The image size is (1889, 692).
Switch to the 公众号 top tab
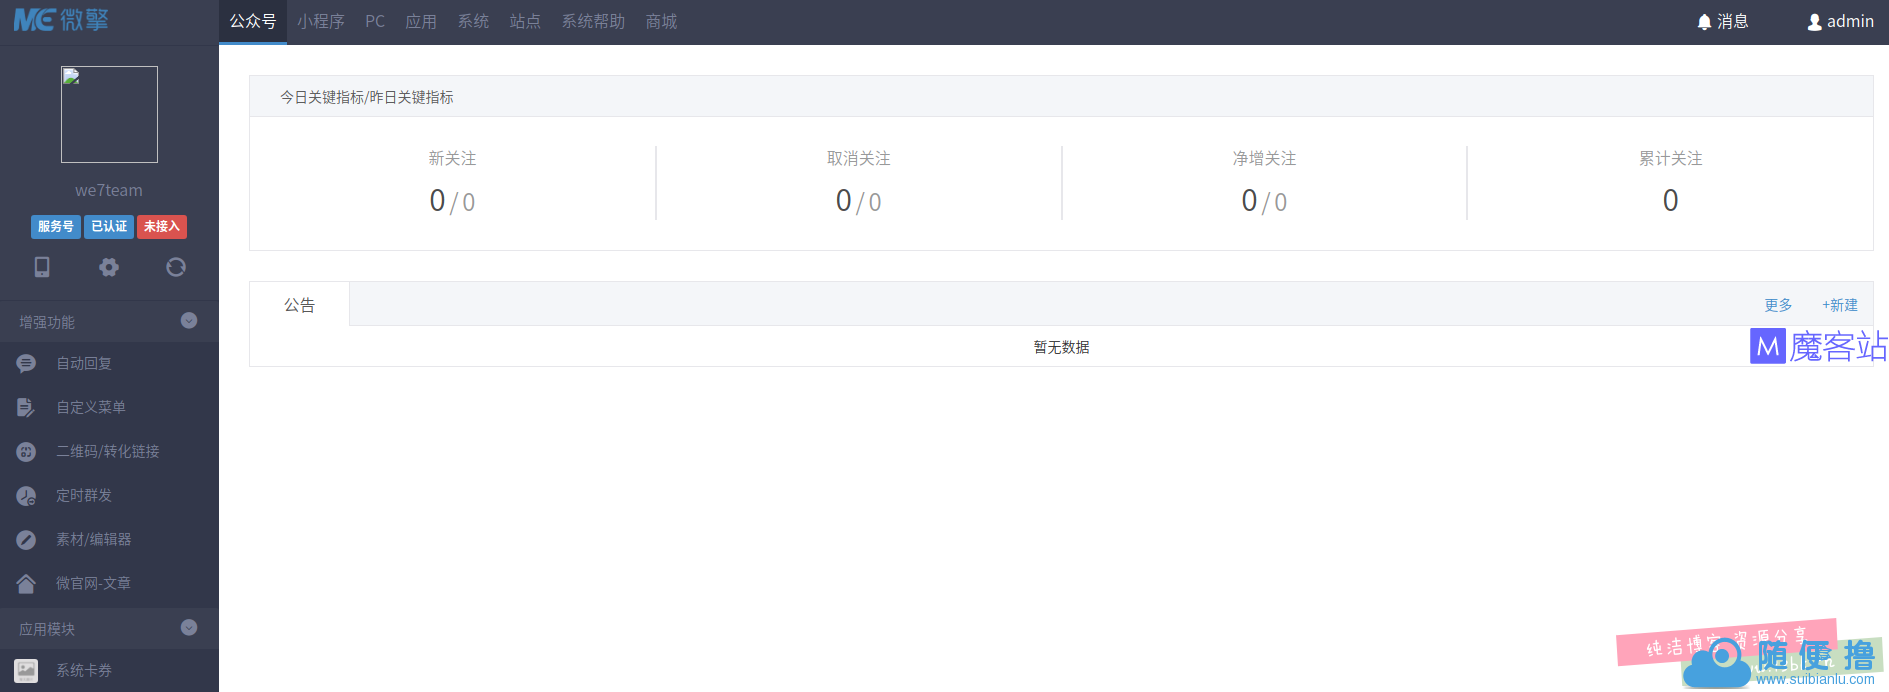click(253, 22)
